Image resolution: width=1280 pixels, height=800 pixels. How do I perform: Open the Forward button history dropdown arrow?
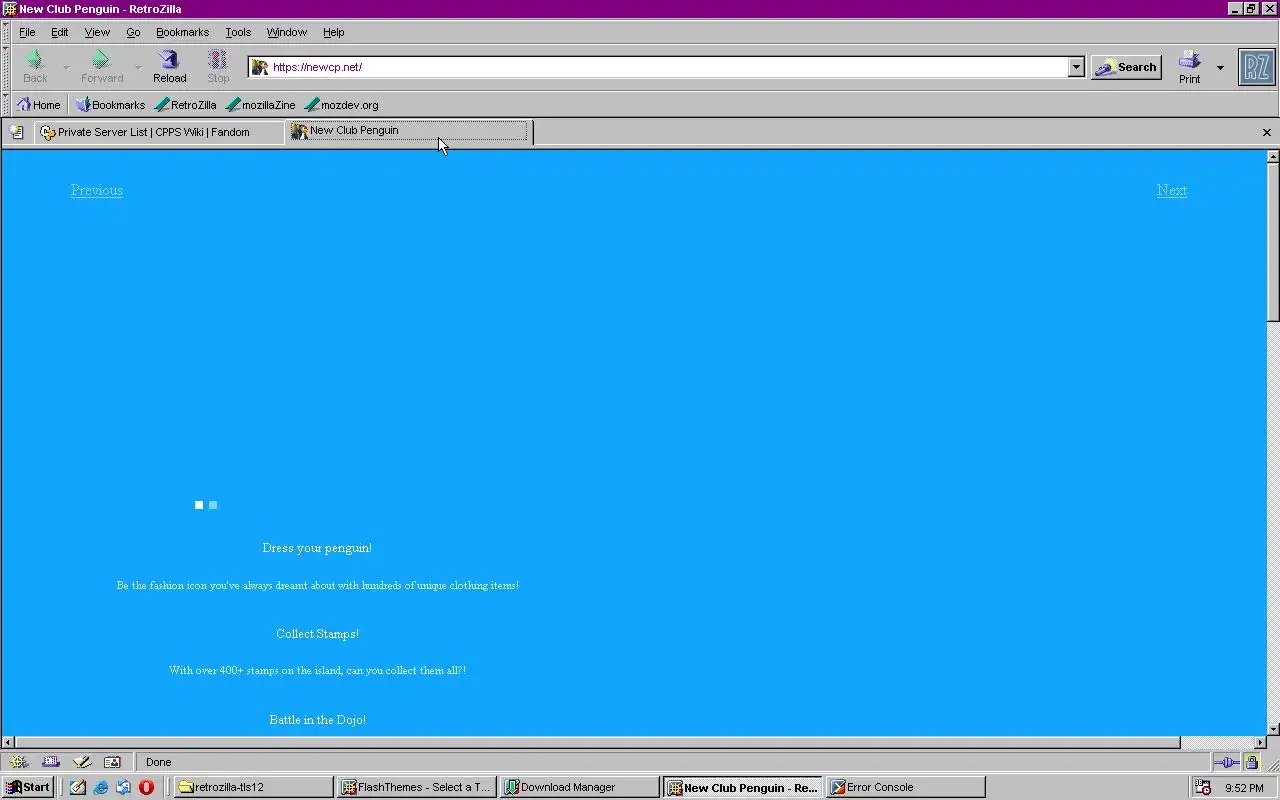point(138,67)
